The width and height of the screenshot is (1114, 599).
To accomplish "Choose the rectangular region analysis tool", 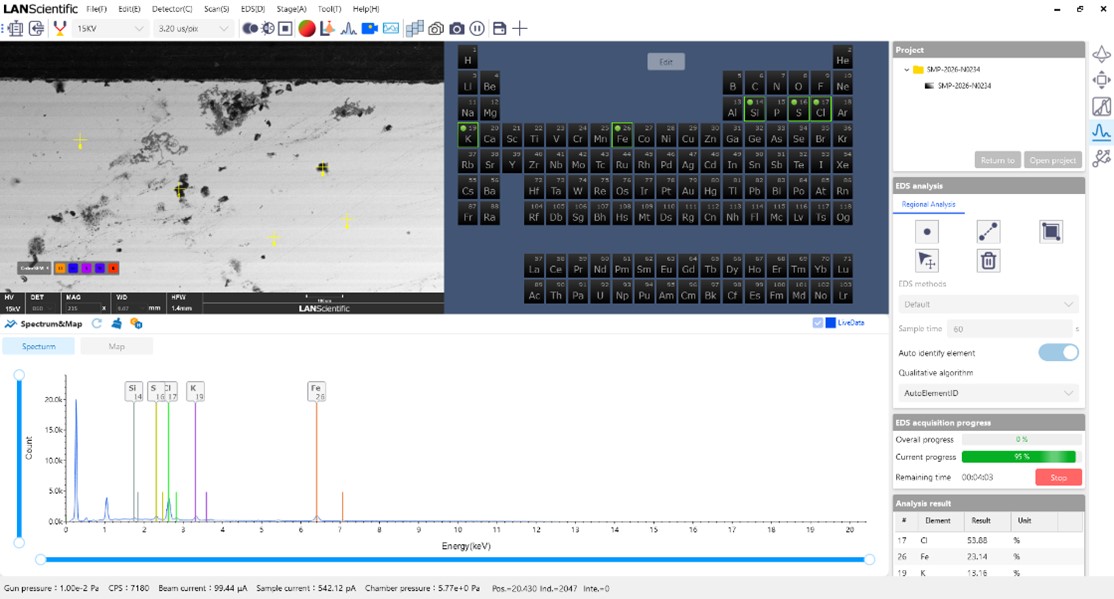I will tap(1050, 232).
